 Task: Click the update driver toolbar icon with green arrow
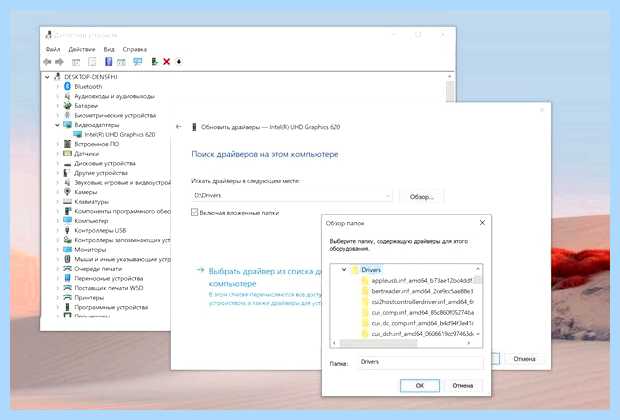pos(155,62)
